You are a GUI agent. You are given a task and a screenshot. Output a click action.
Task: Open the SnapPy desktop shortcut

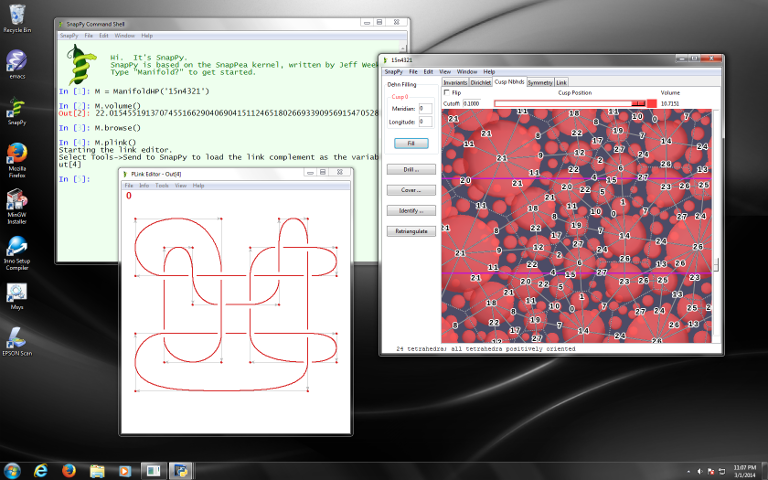click(x=17, y=110)
